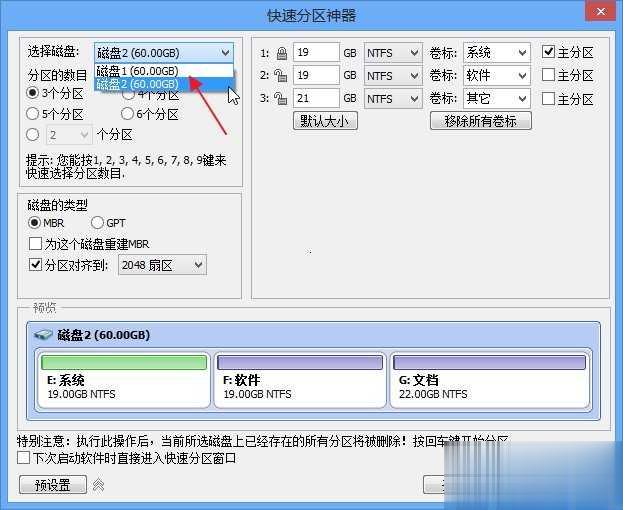Open the 2048 扇区 alignment dropdown
Viewport: 623px width, 510px height.
163,265
